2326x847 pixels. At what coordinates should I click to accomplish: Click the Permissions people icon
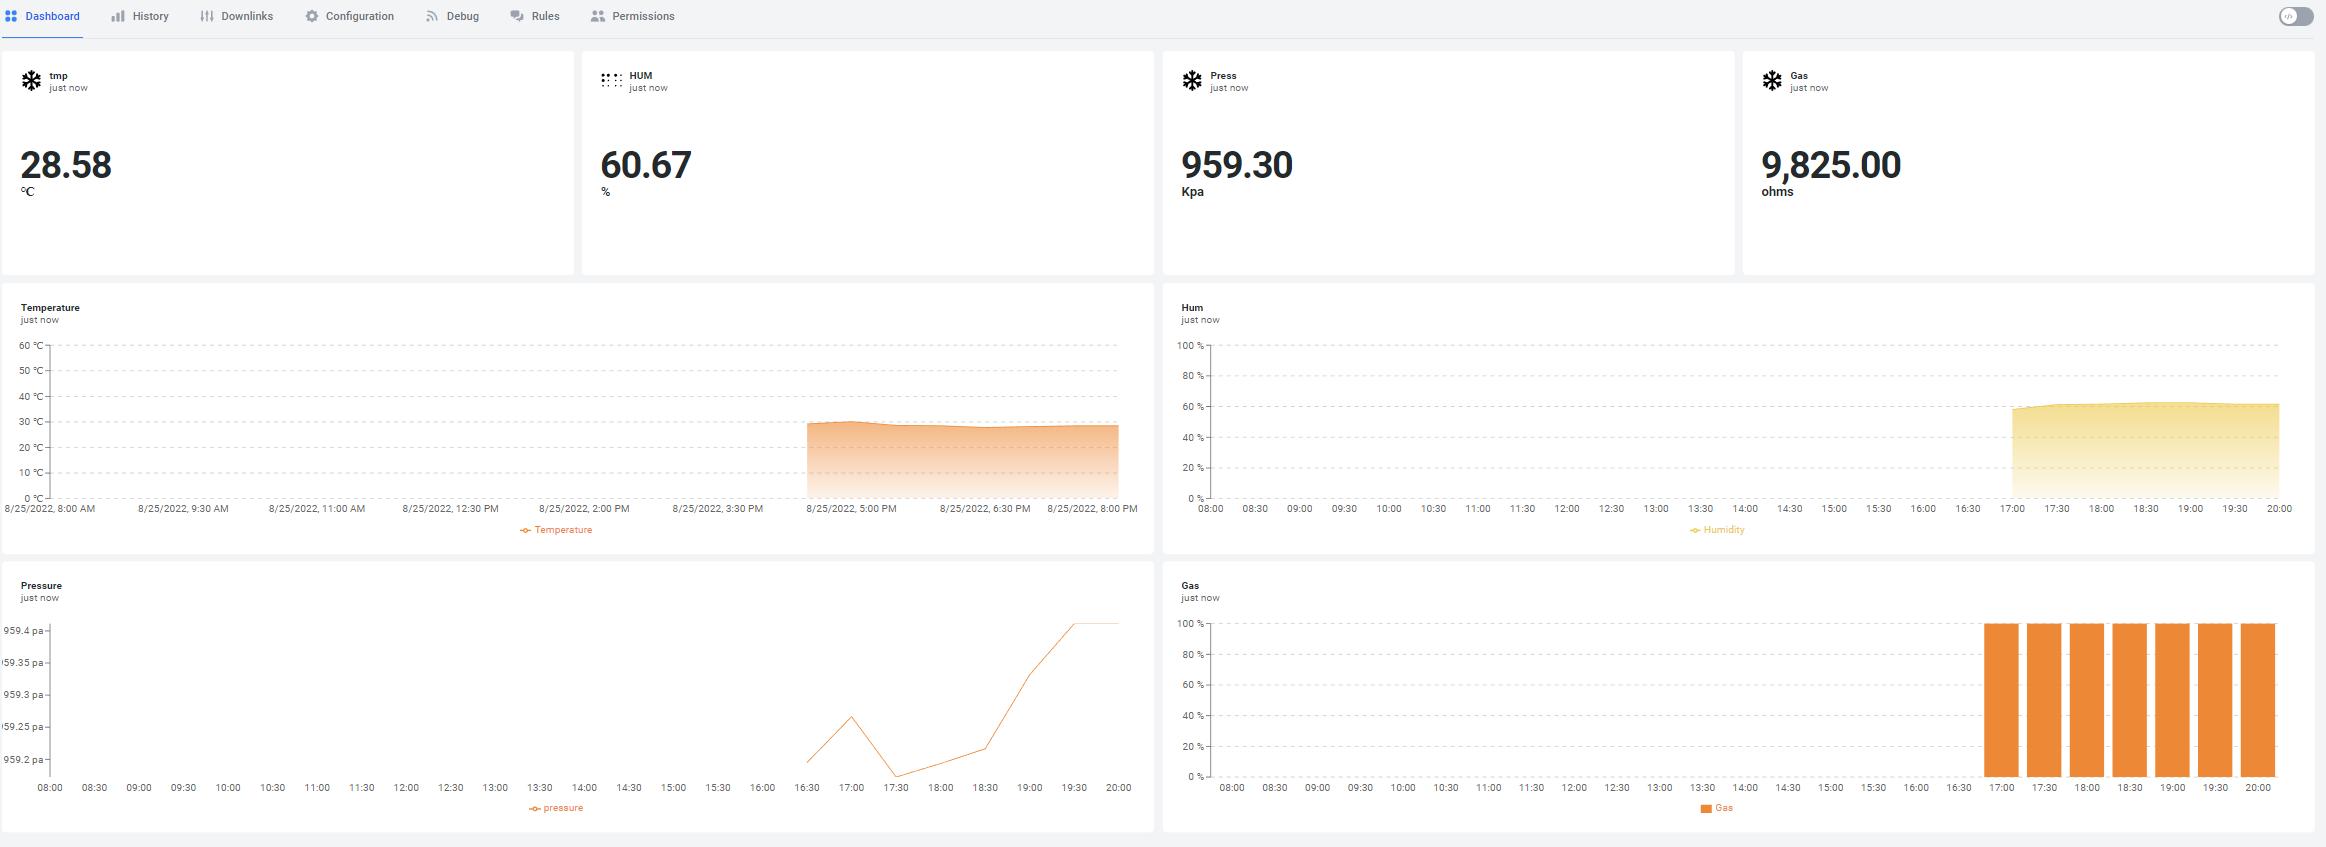coord(598,16)
